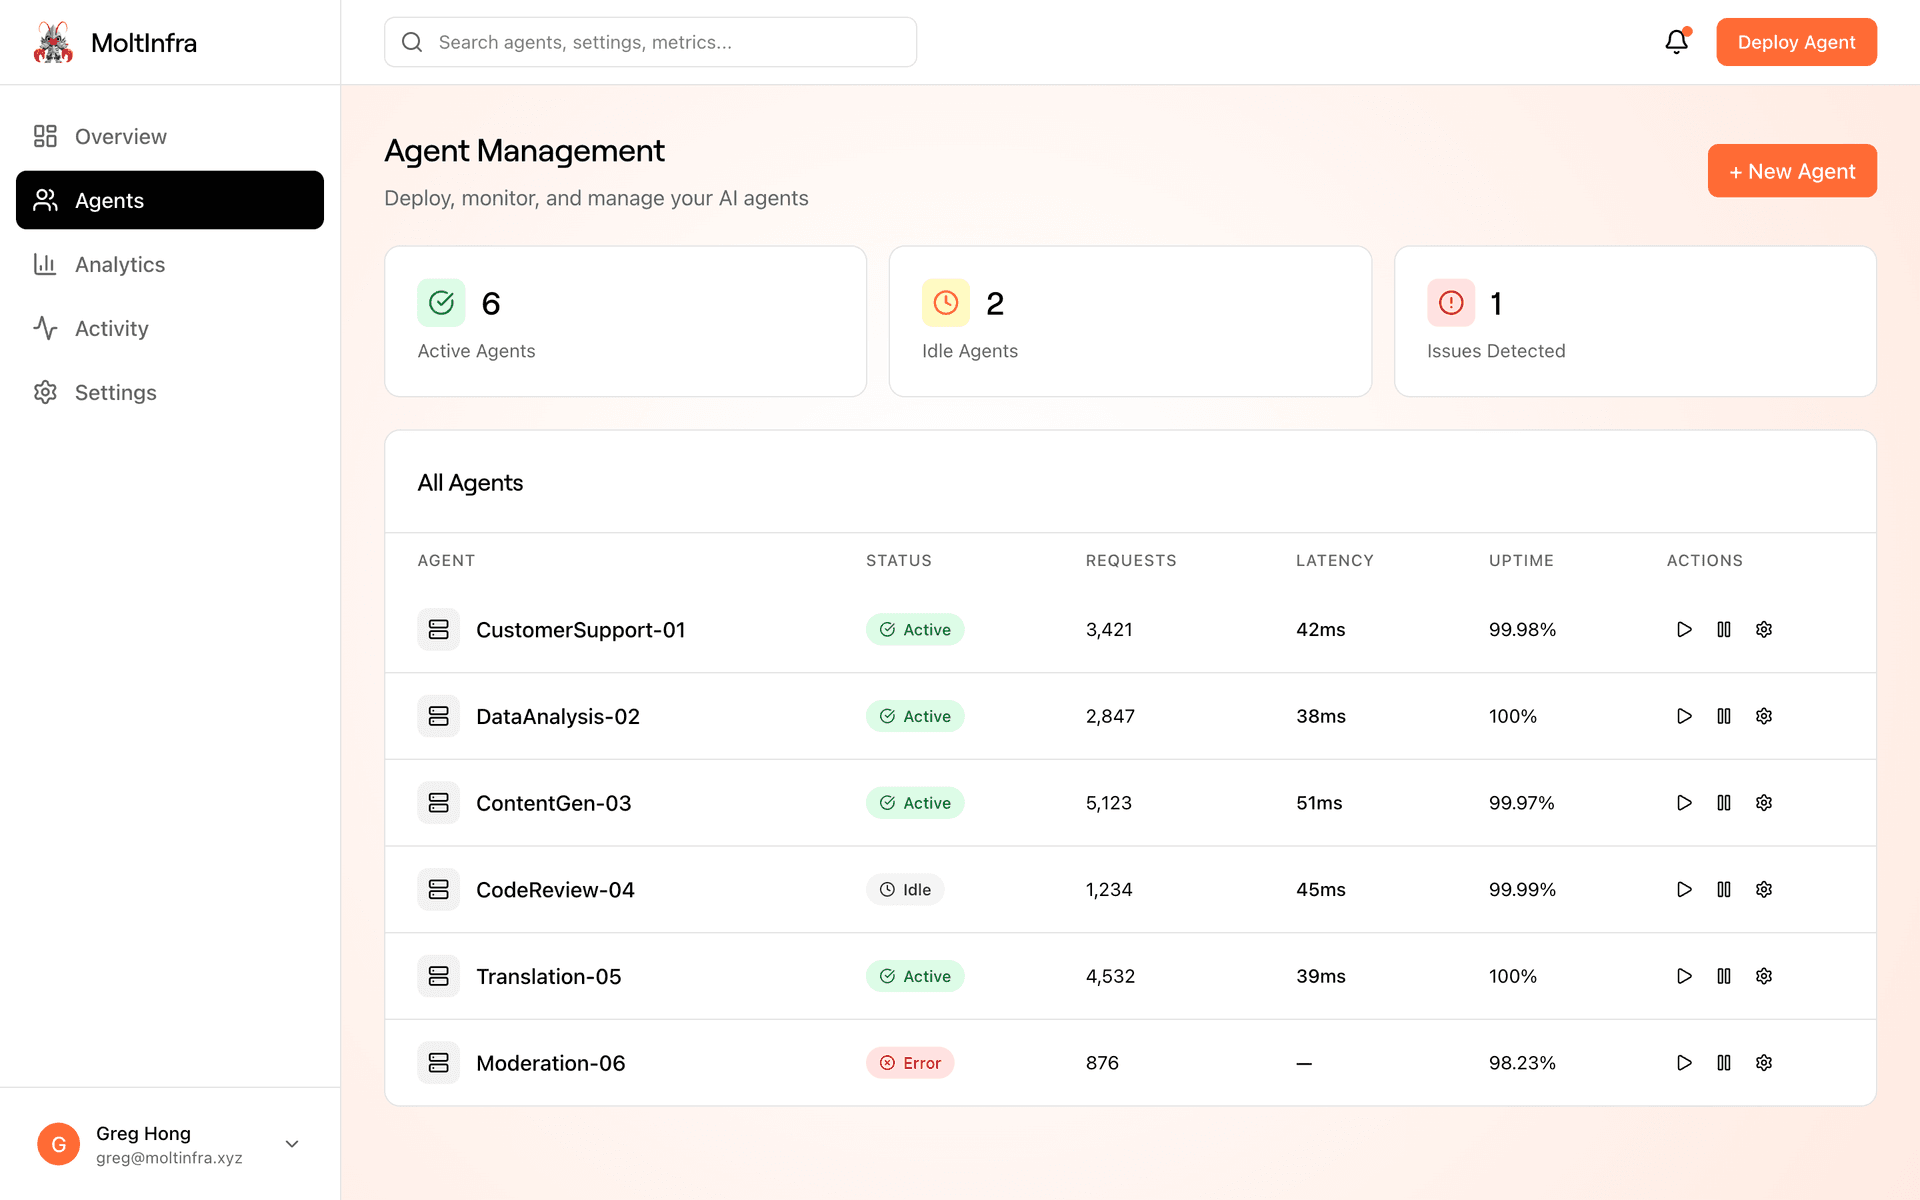Screen dimensions: 1920x1200
Task: Click the + New Agent button
Action: pos(1792,171)
